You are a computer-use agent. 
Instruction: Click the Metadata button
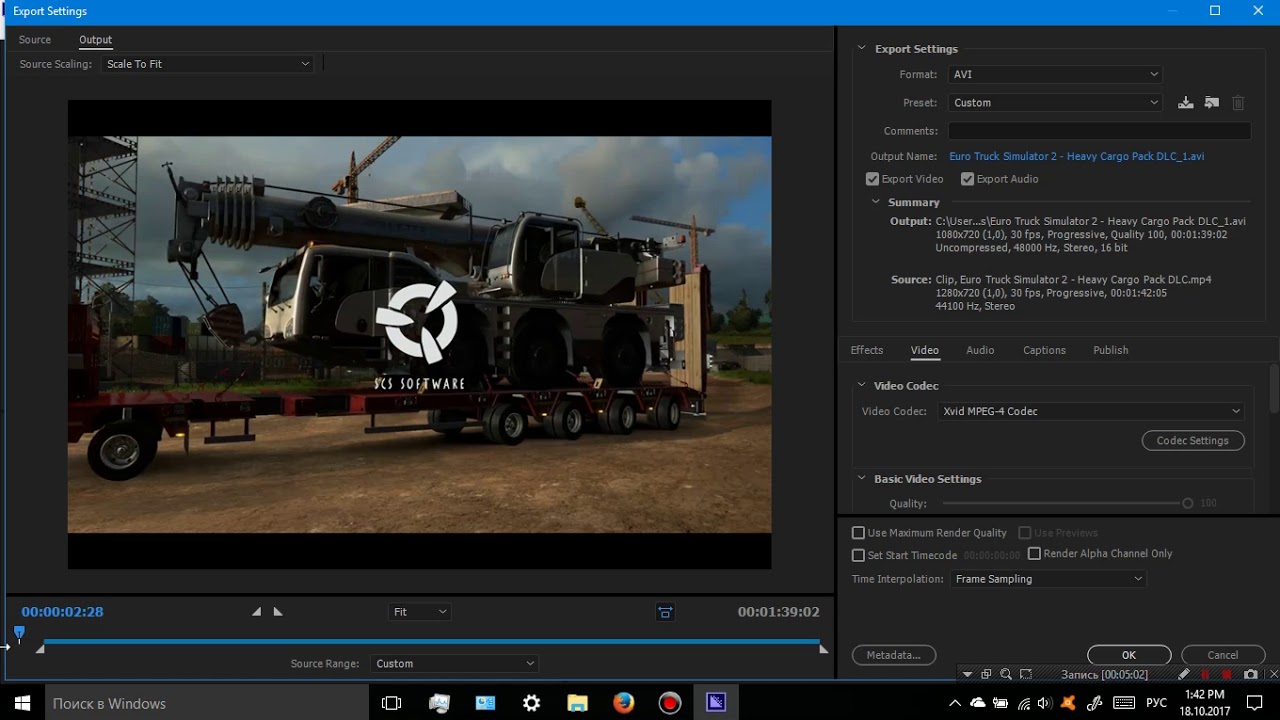pyautogui.click(x=894, y=655)
